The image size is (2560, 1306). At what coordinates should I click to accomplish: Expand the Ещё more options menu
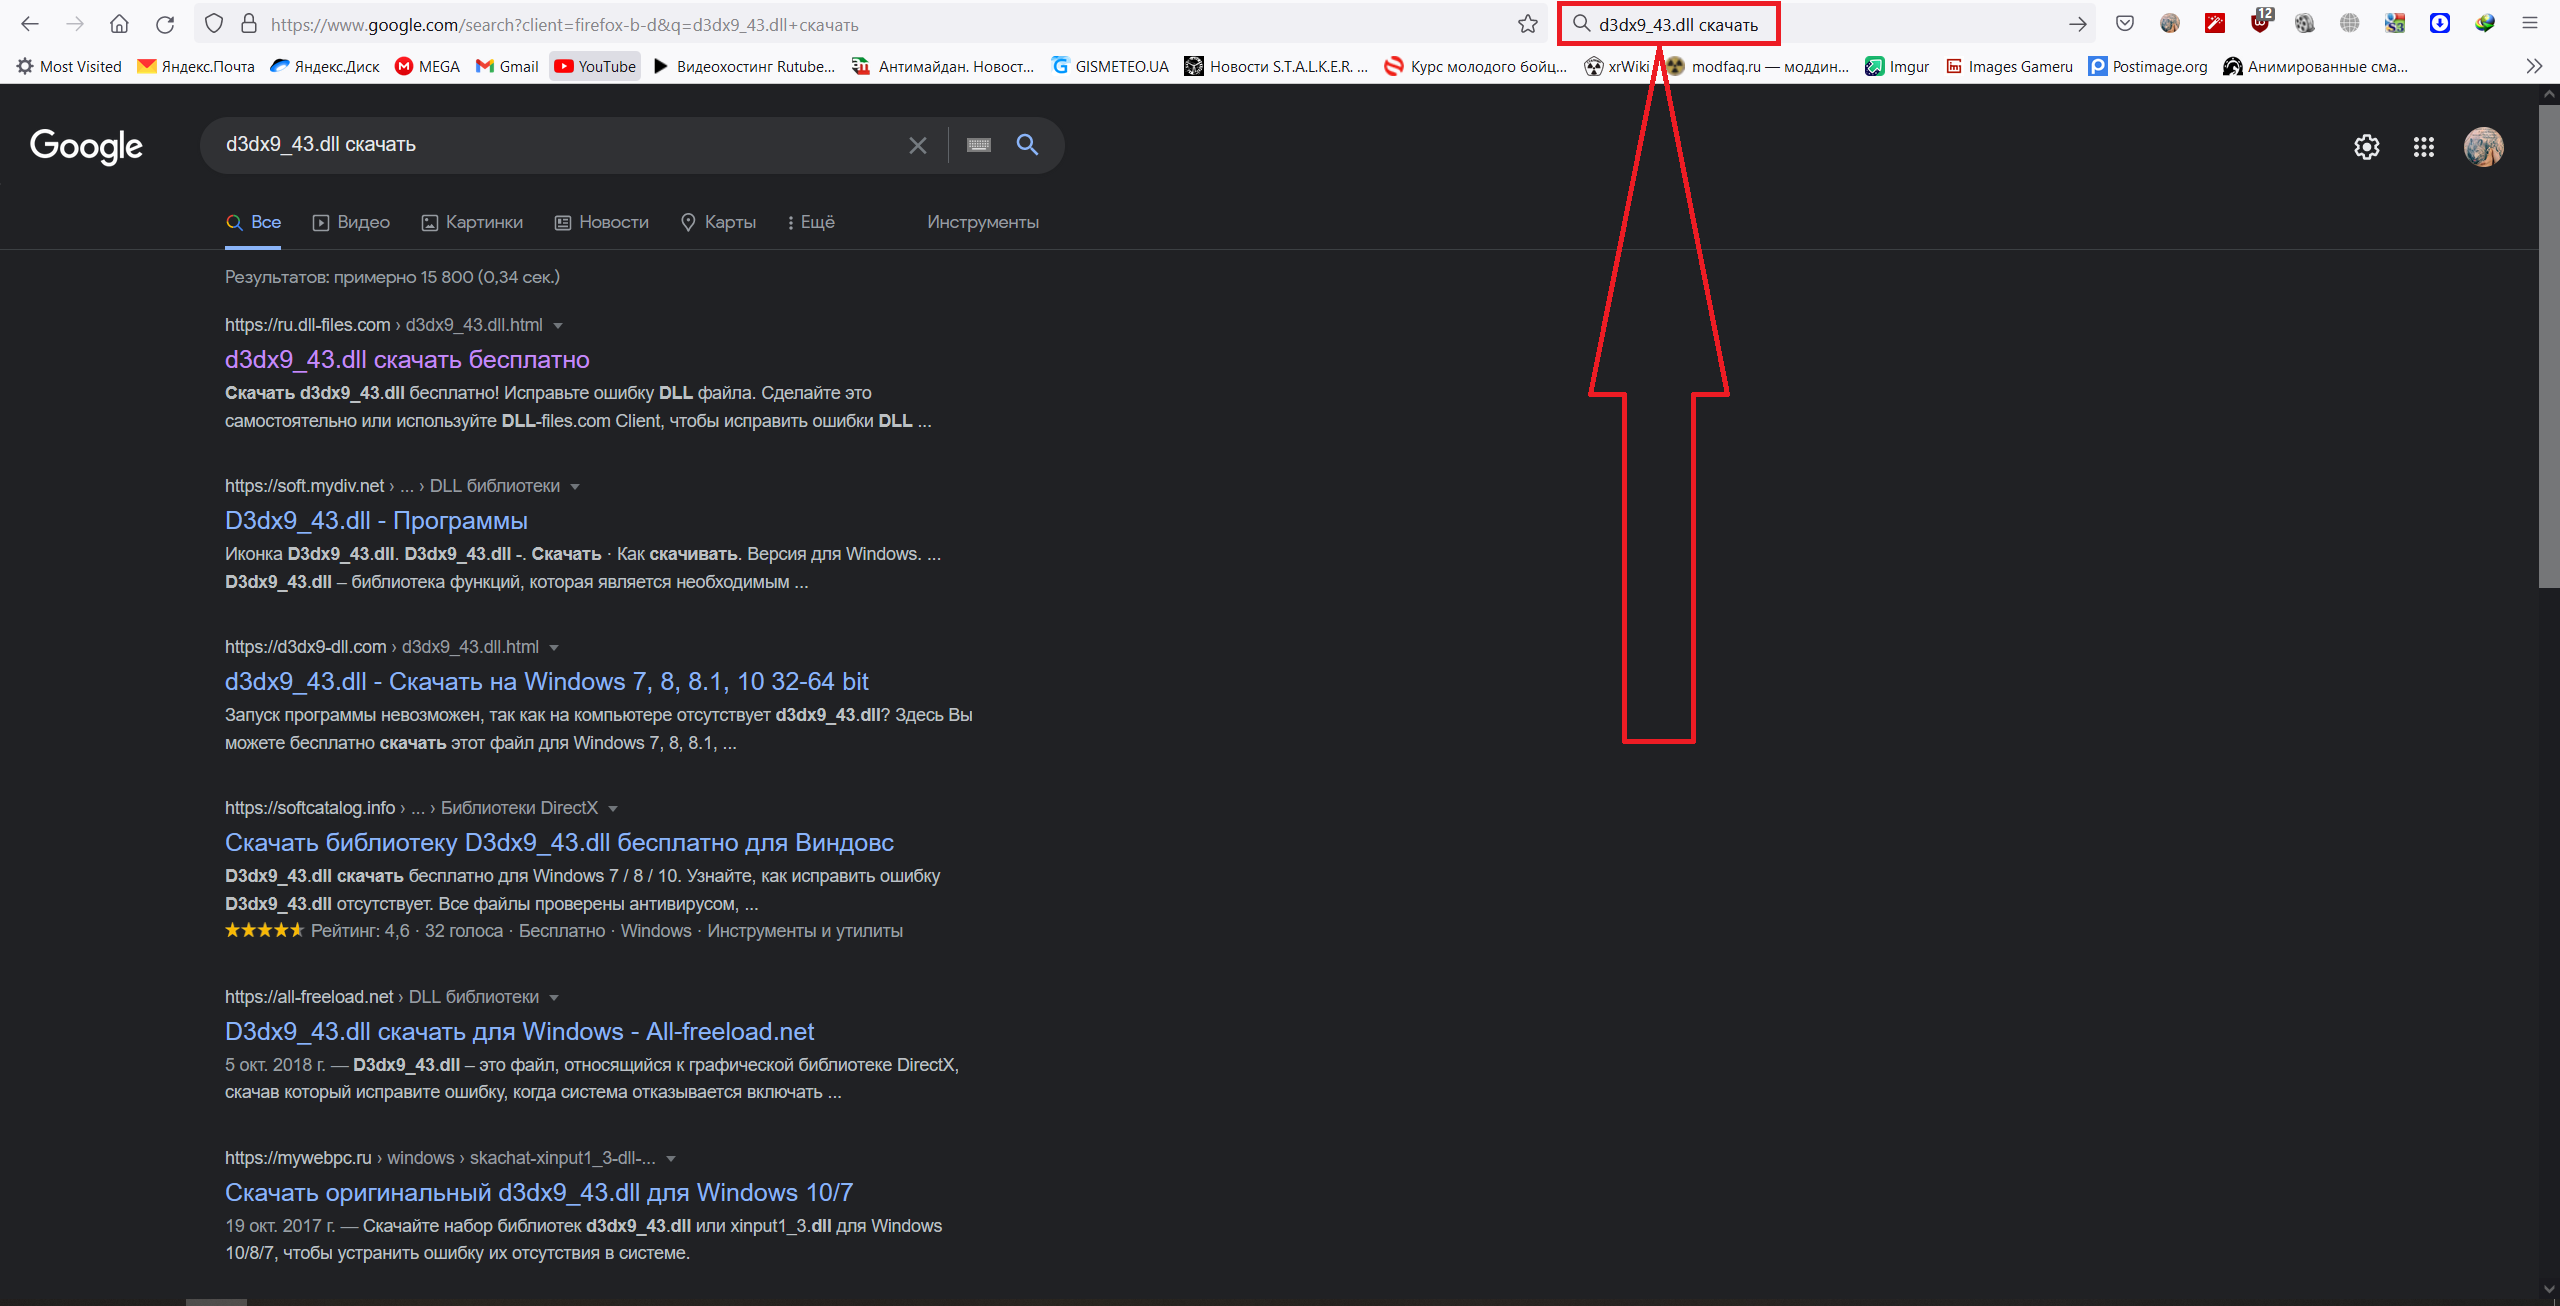click(811, 222)
